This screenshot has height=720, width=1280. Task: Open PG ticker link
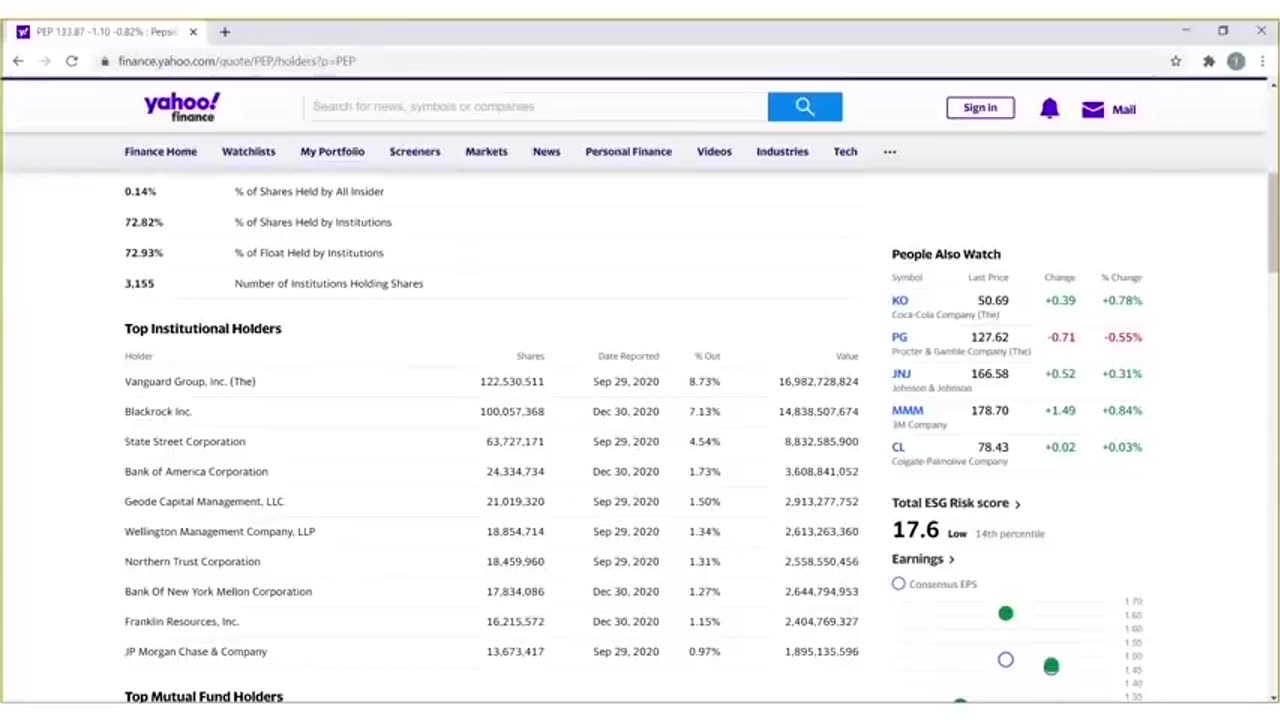(900, 337)
